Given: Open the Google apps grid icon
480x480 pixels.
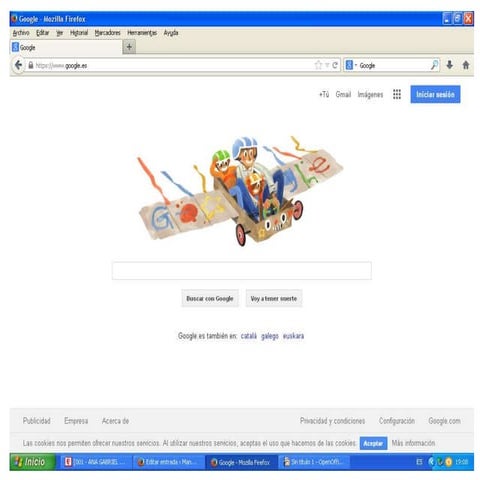Looking at the screenshot, I should 397,94.
